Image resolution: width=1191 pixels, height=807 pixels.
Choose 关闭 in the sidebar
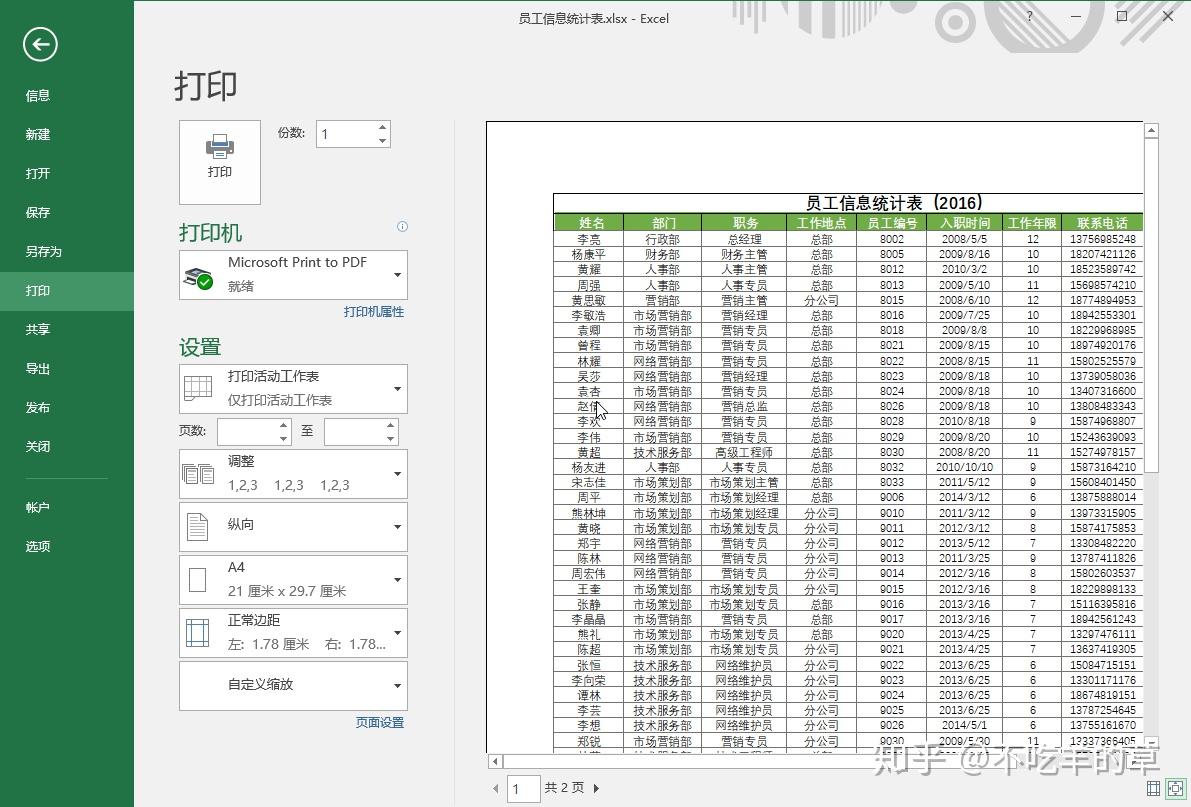point(67,447)
